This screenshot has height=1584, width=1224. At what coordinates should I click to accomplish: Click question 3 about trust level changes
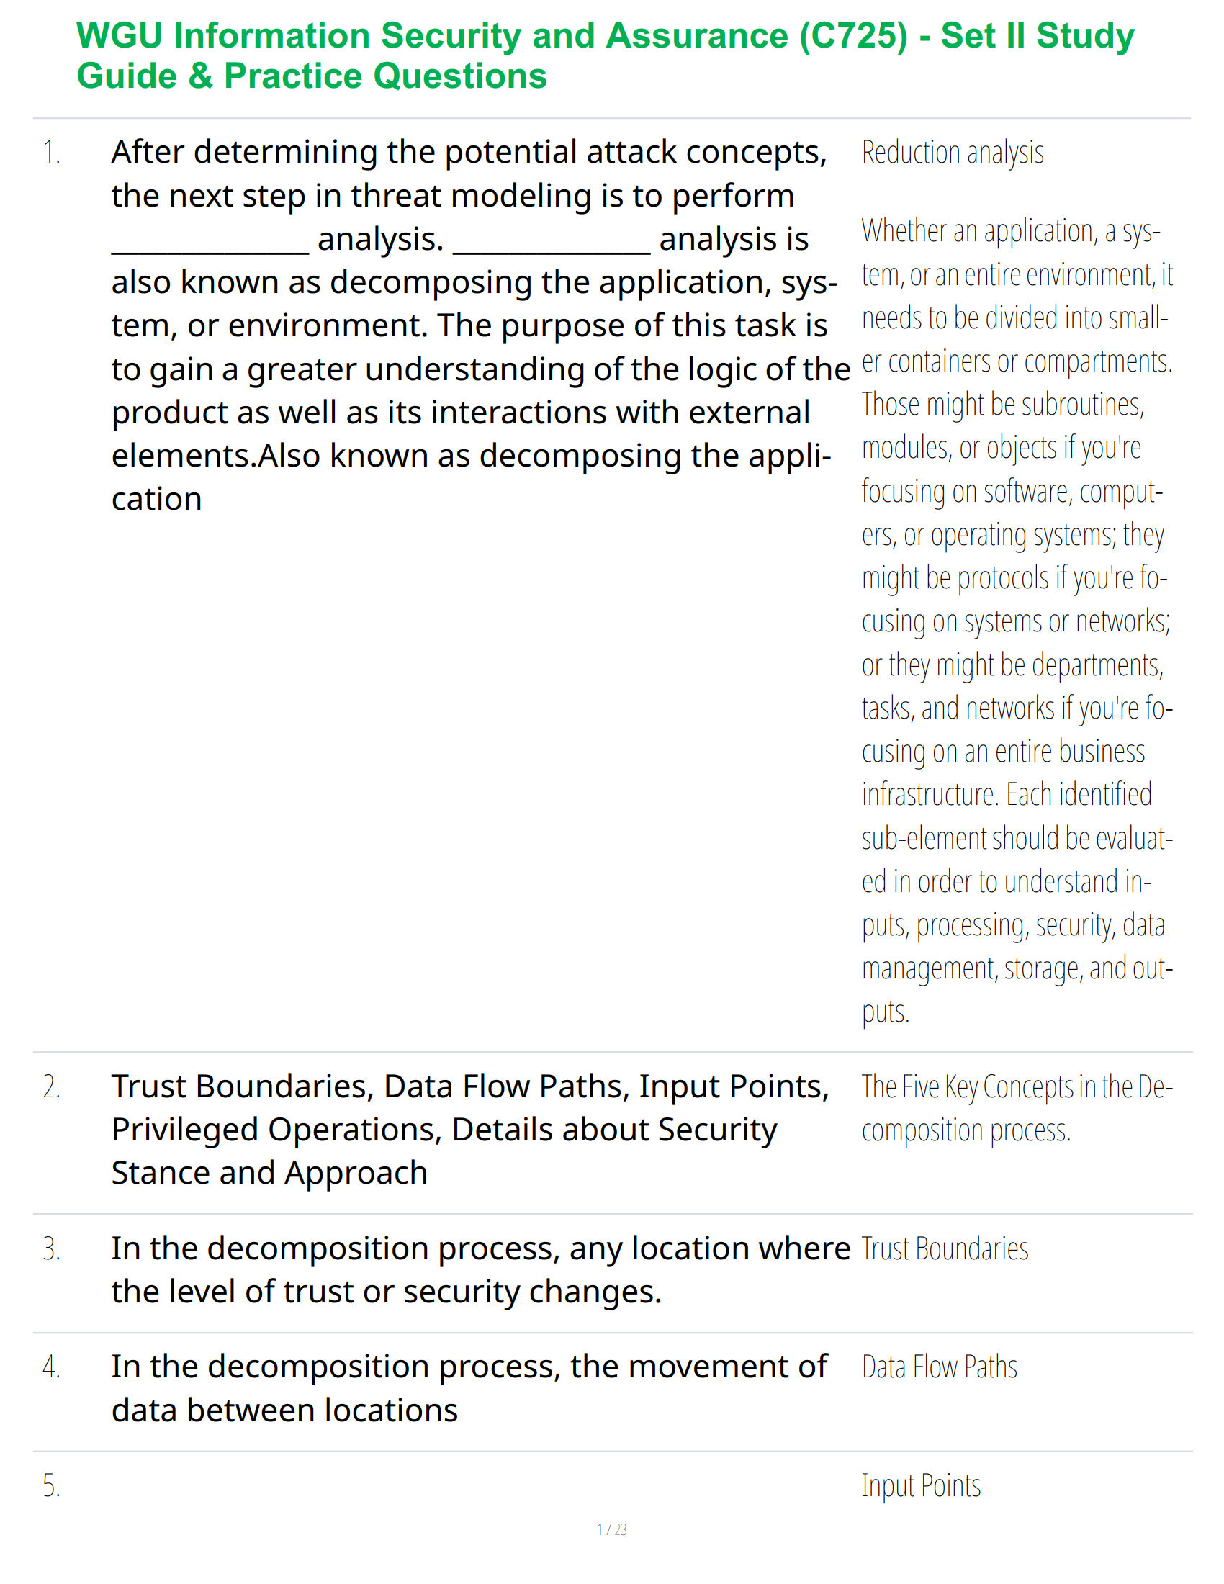tap(480, 1270)
